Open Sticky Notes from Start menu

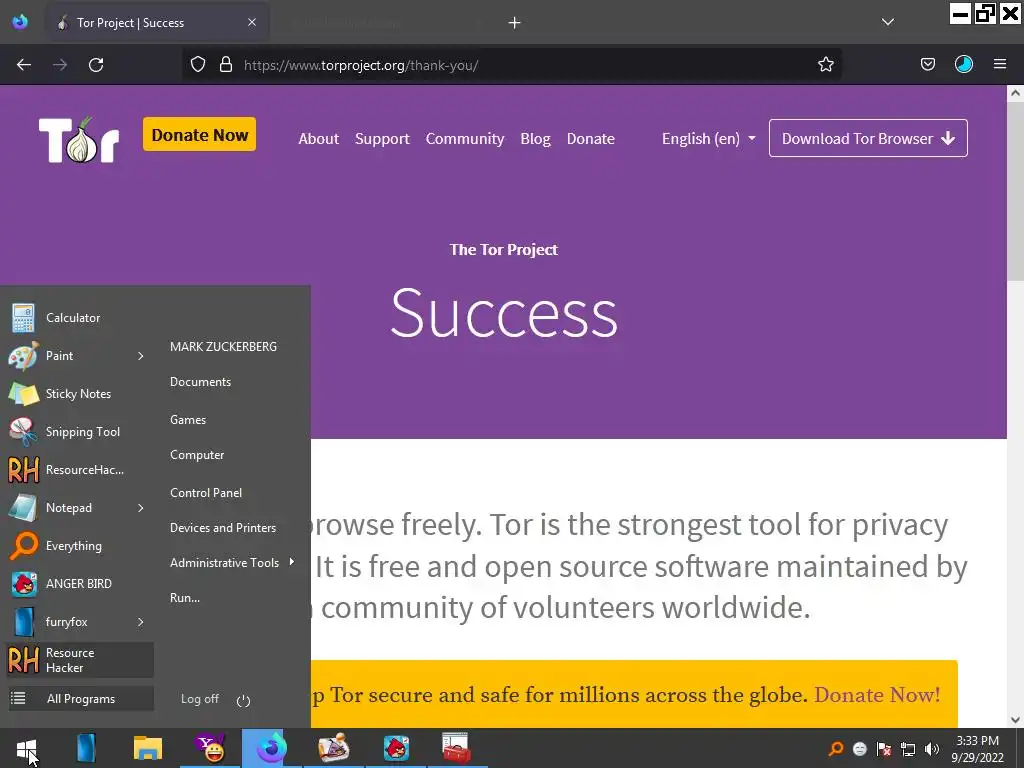[78, 394]
